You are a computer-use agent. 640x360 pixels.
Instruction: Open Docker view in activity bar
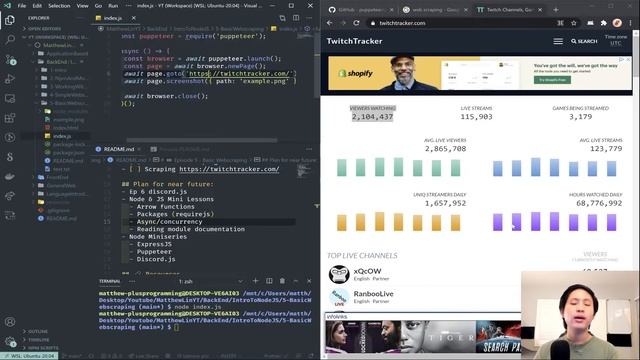10,177
